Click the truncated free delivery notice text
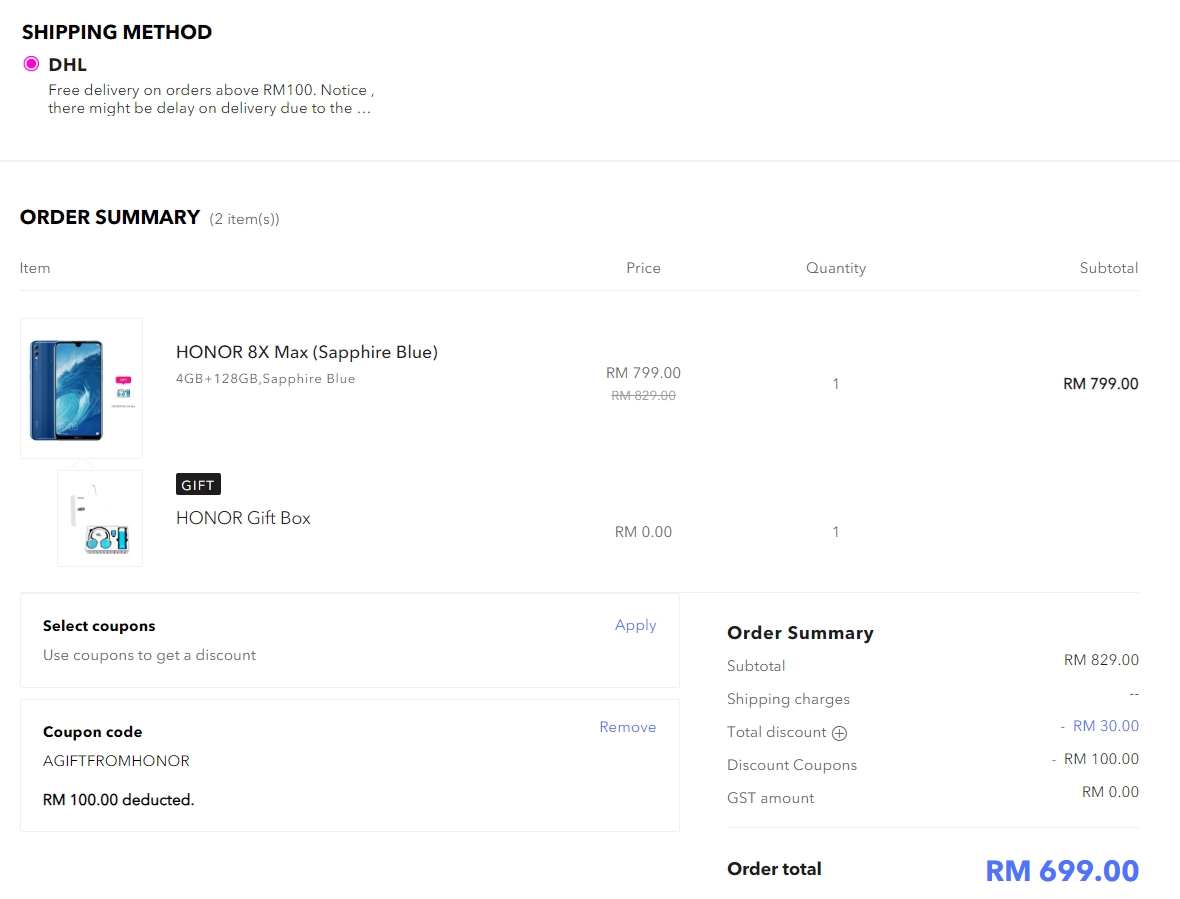Image resolution: width=1180 pixels, height=899 pixels. (x=210, y=99)
